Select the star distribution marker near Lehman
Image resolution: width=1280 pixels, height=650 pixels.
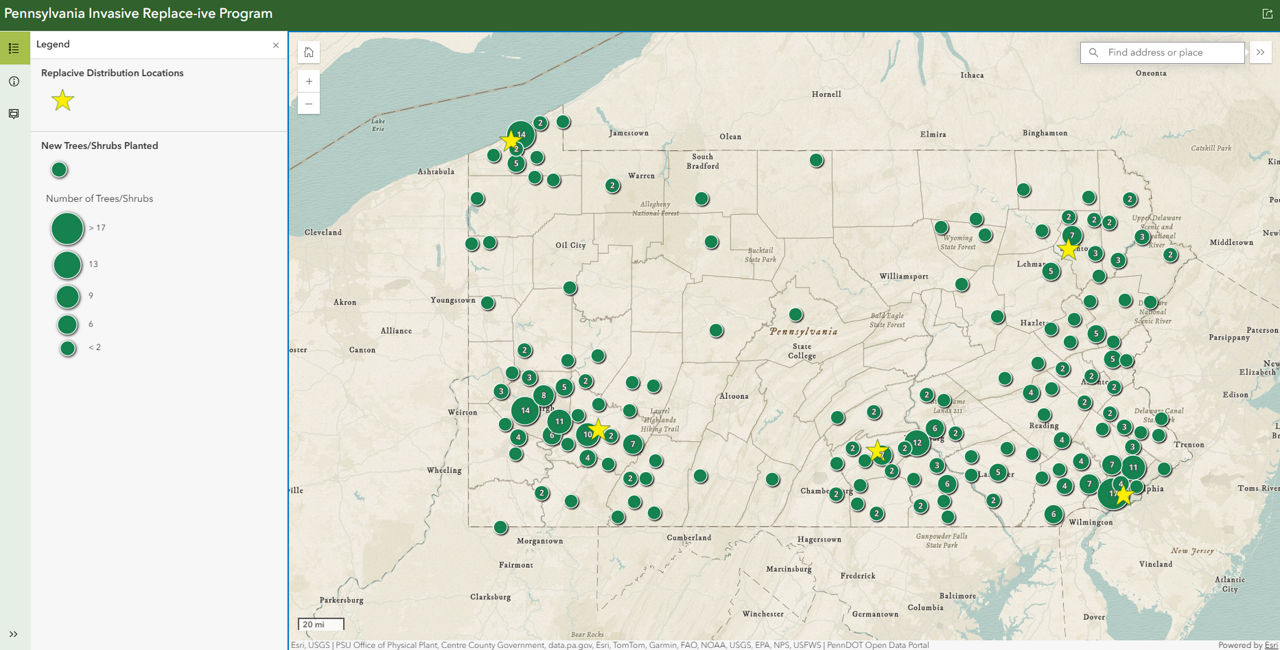click(x=1068, y=249)
